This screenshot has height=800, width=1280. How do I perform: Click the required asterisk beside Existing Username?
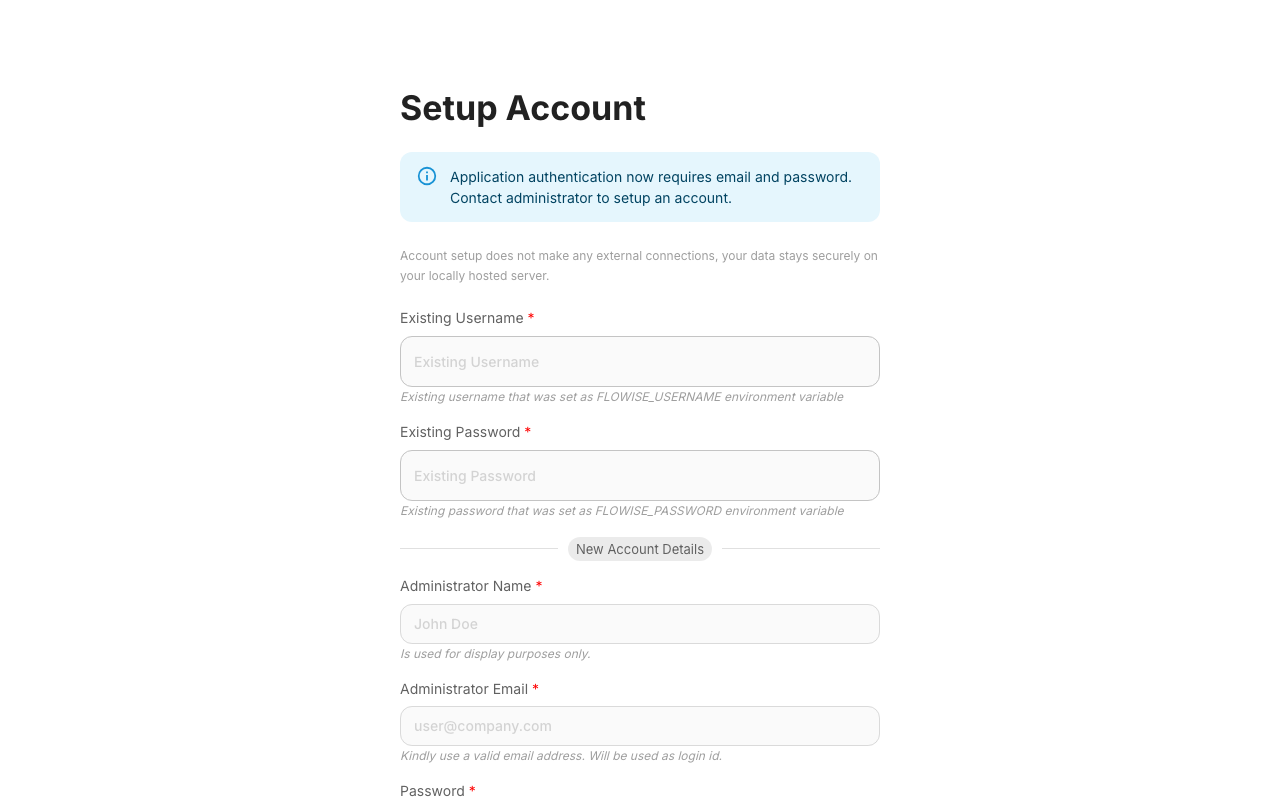531,317
